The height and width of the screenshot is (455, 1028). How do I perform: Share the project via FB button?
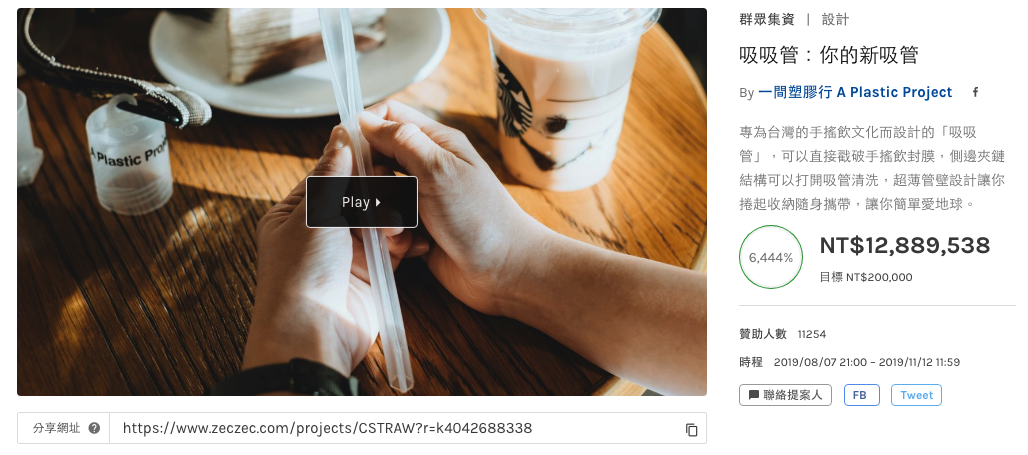click(861, 395)
